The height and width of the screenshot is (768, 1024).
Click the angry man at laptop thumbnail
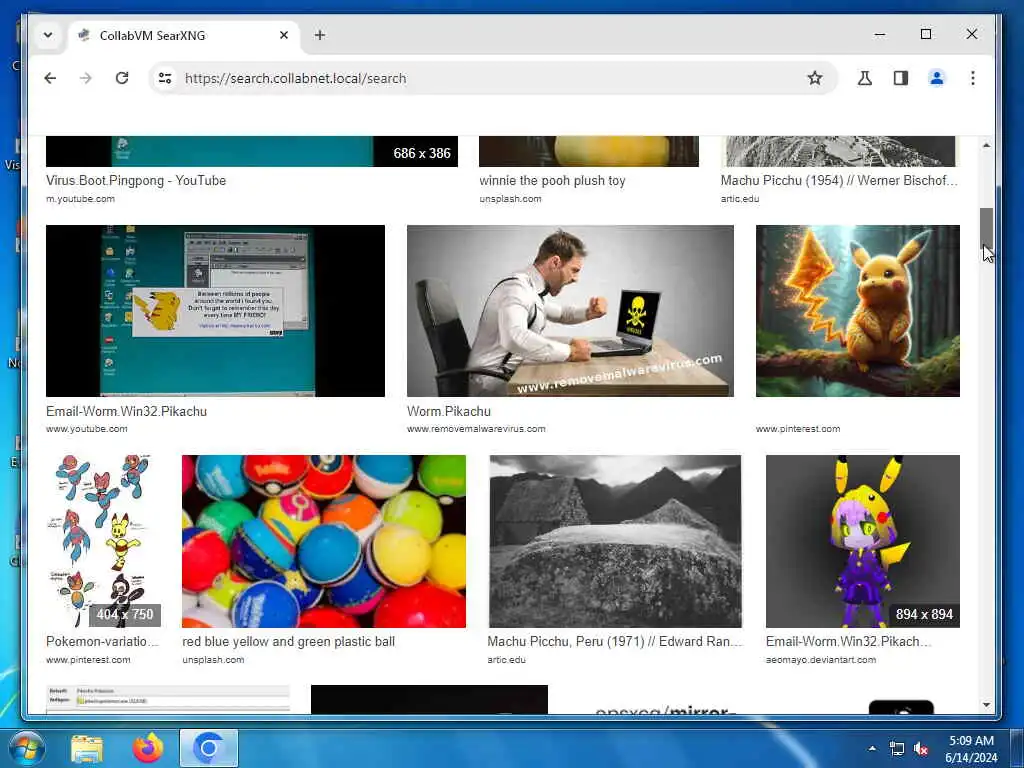point(570,311)
